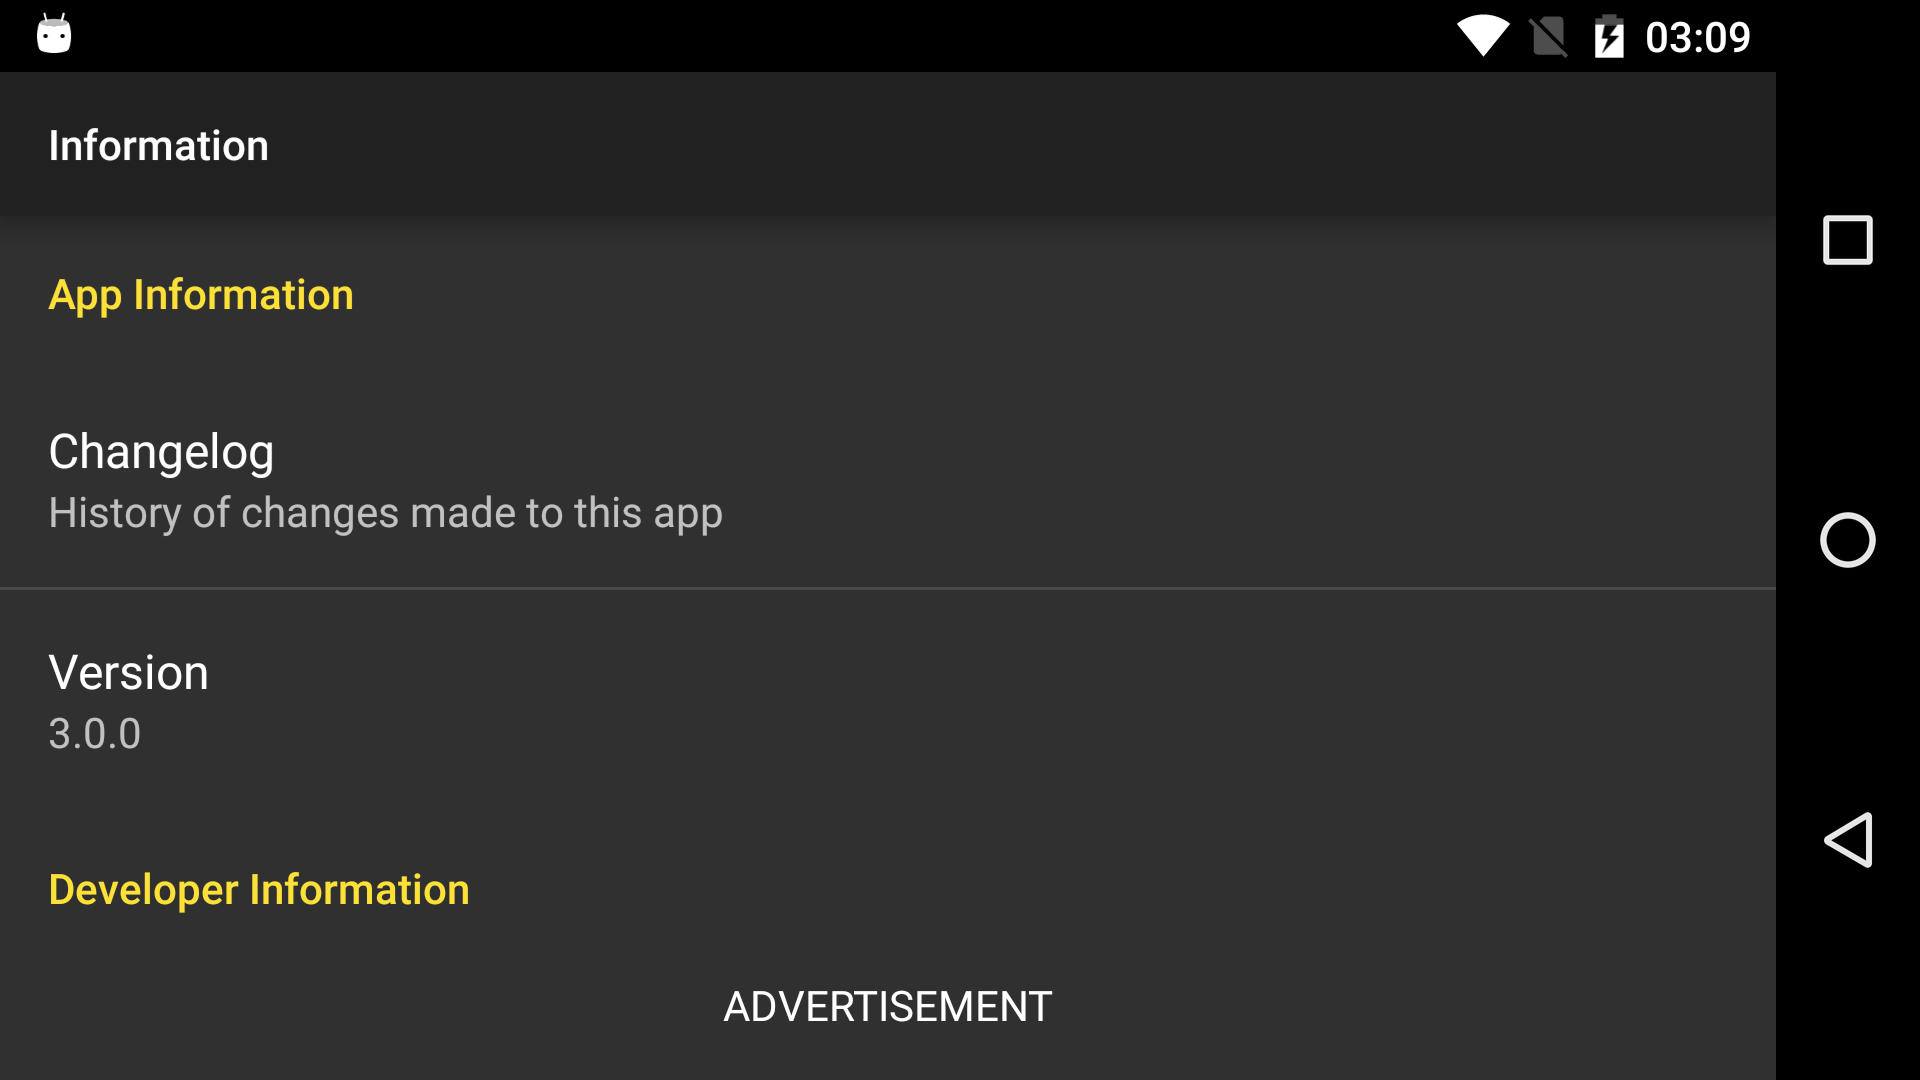Tap the divider below Changelog entry

click(x=888, y=588)
